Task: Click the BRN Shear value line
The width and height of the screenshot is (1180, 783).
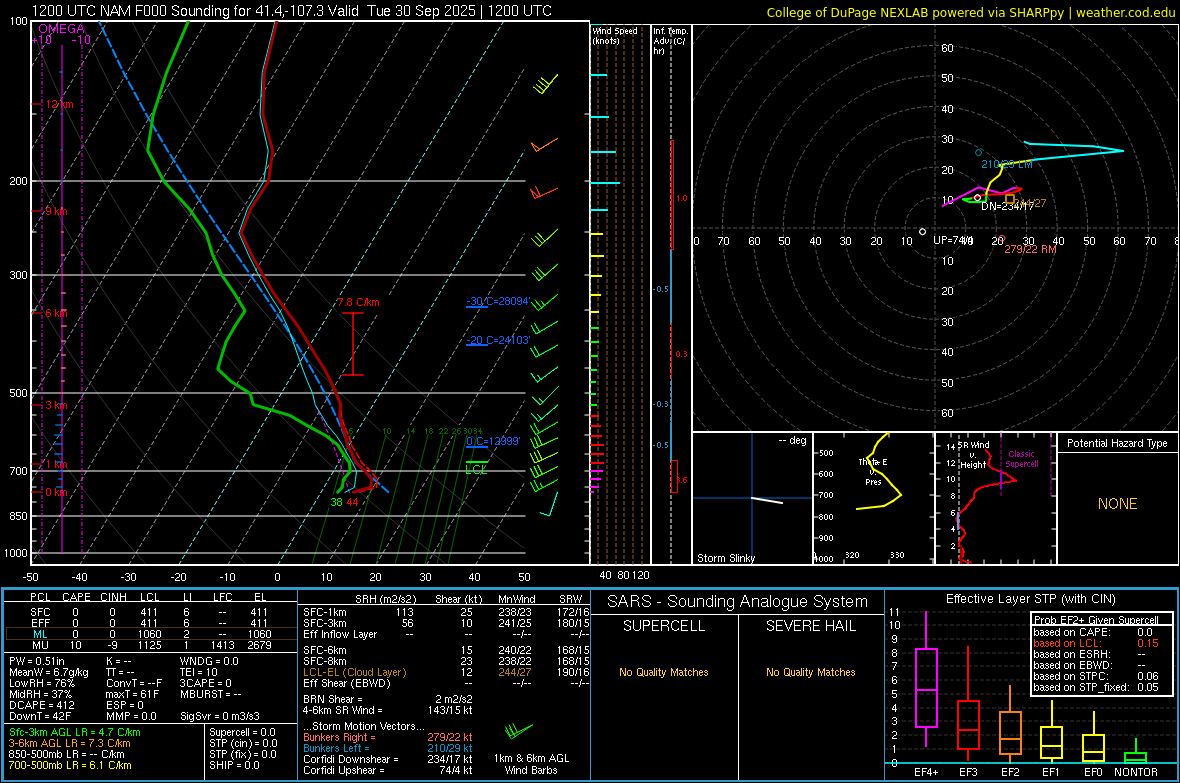Action: tap(388, 699)
